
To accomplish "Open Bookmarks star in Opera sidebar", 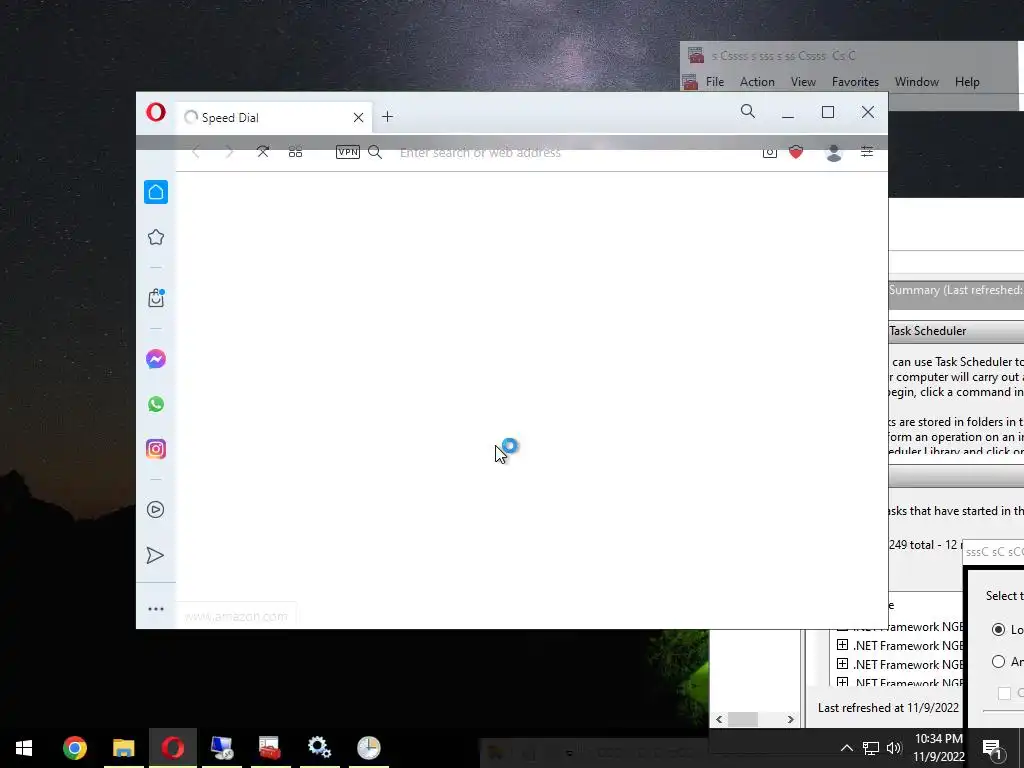I will [x=155, y=237].
